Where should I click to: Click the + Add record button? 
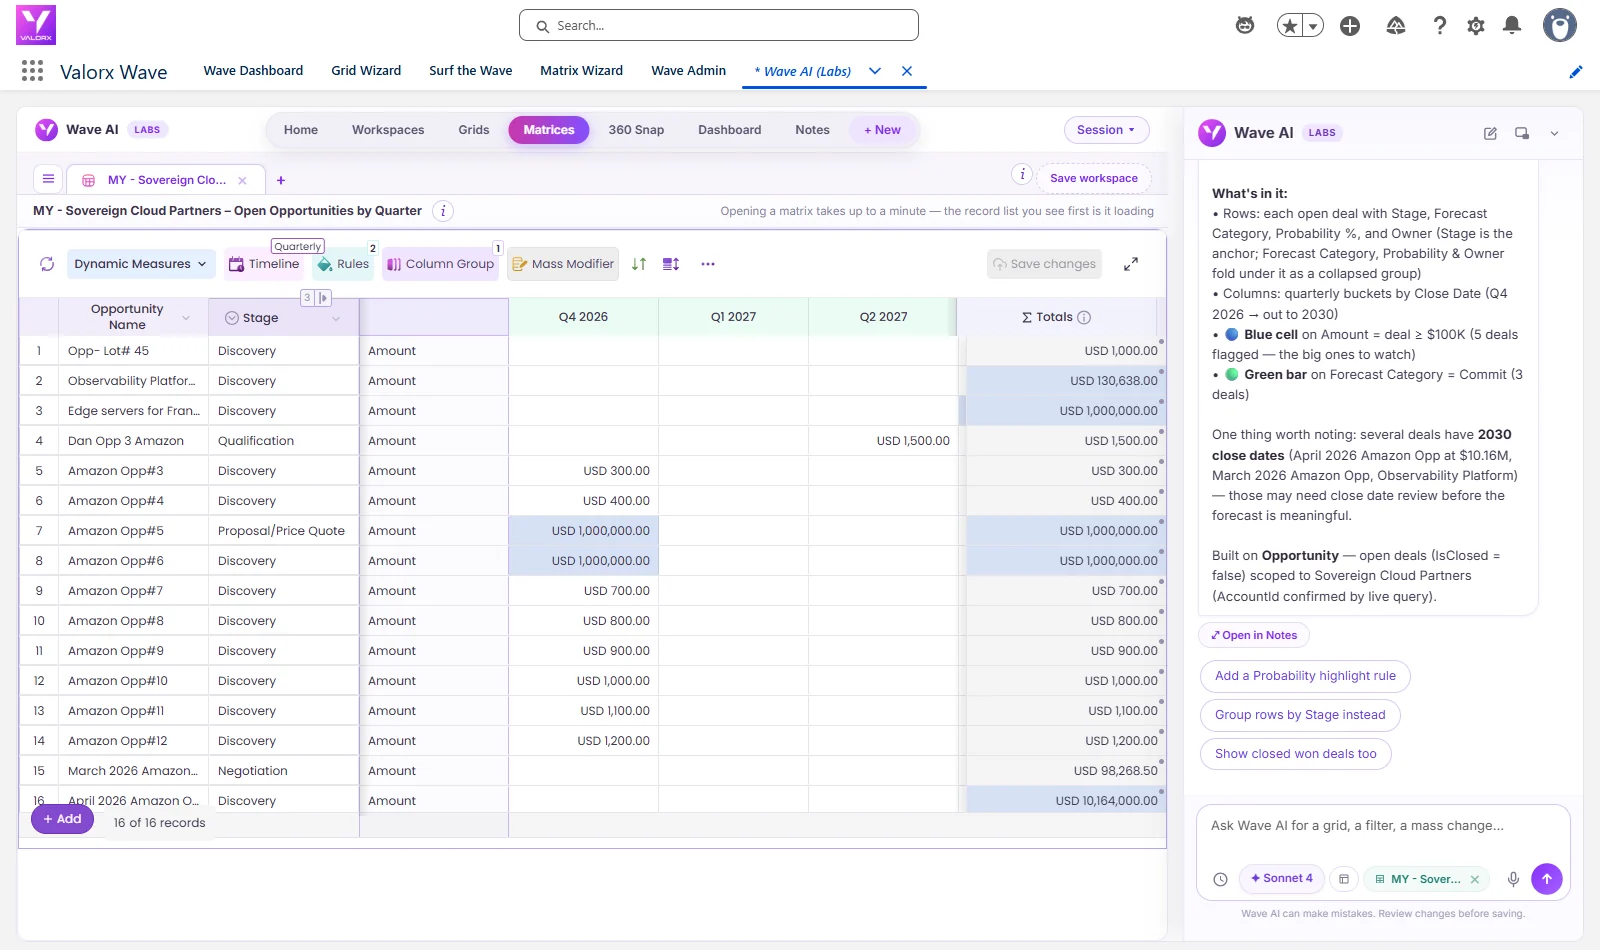click(x=62, y=819)
